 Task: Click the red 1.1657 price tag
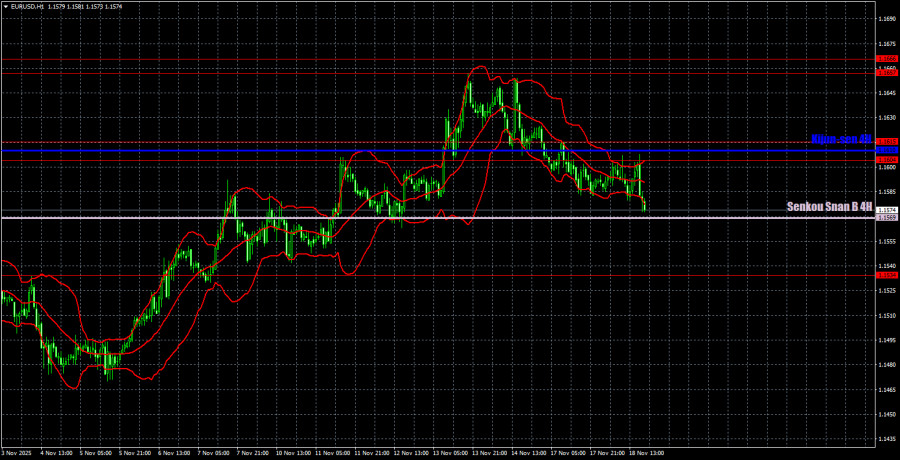(x=887, y=73)
